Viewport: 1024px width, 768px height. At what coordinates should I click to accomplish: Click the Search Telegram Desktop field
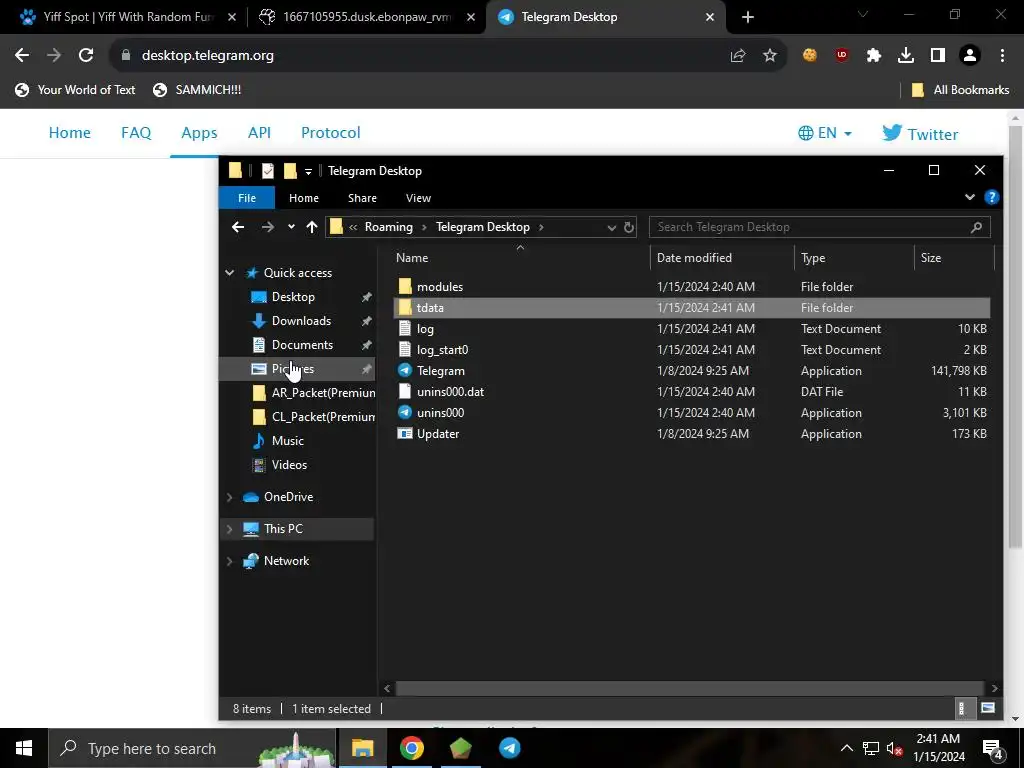[x=820, y=227]
